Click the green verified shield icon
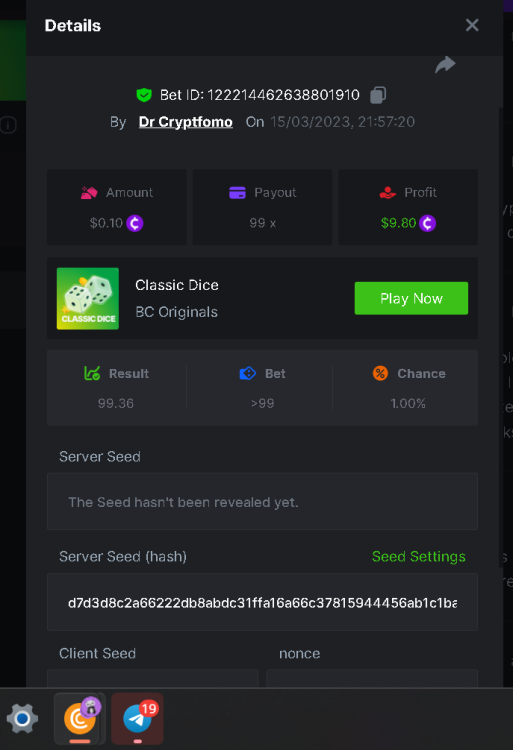 (x=144, y=95)
